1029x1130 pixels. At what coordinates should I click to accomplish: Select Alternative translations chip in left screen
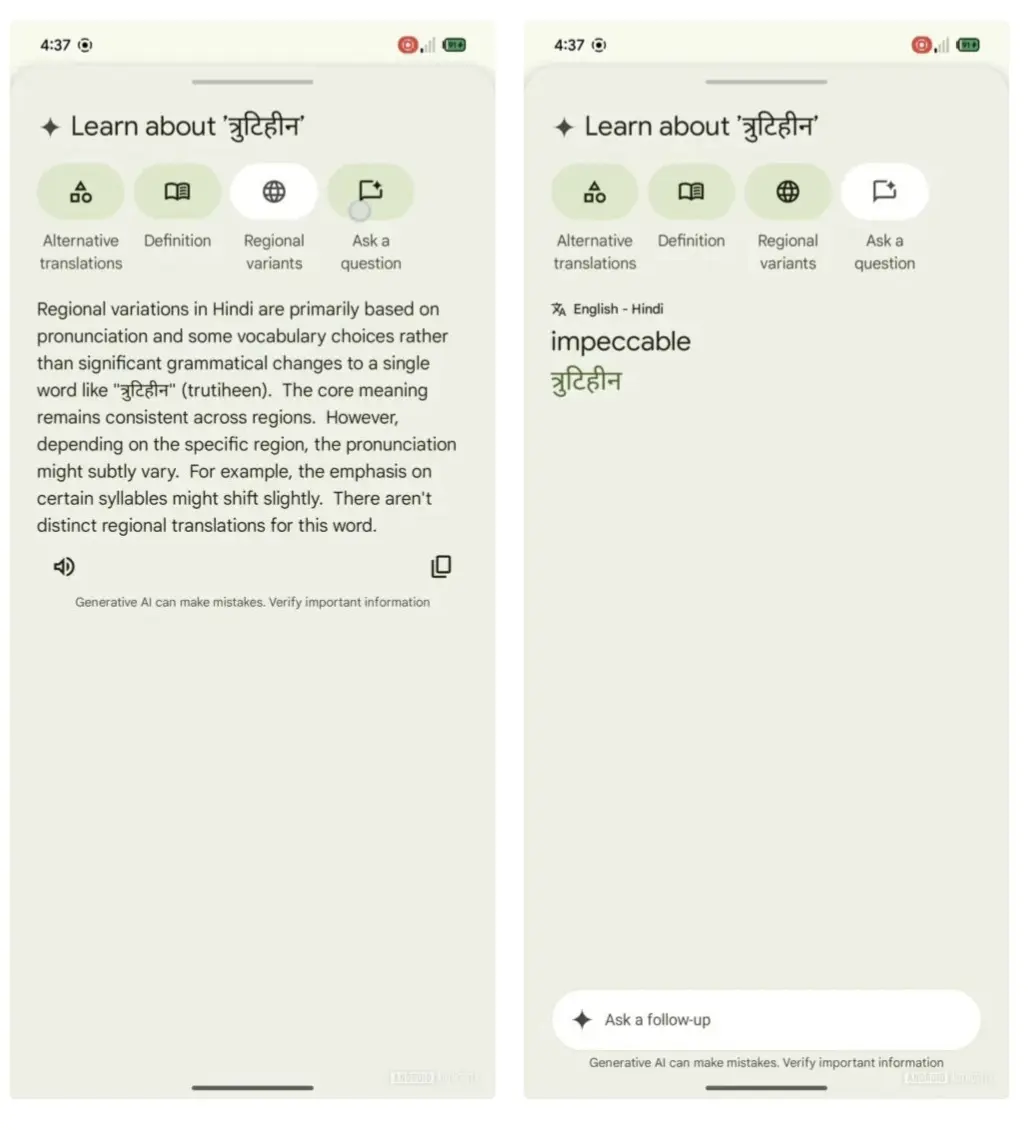[x=81, y=192]
